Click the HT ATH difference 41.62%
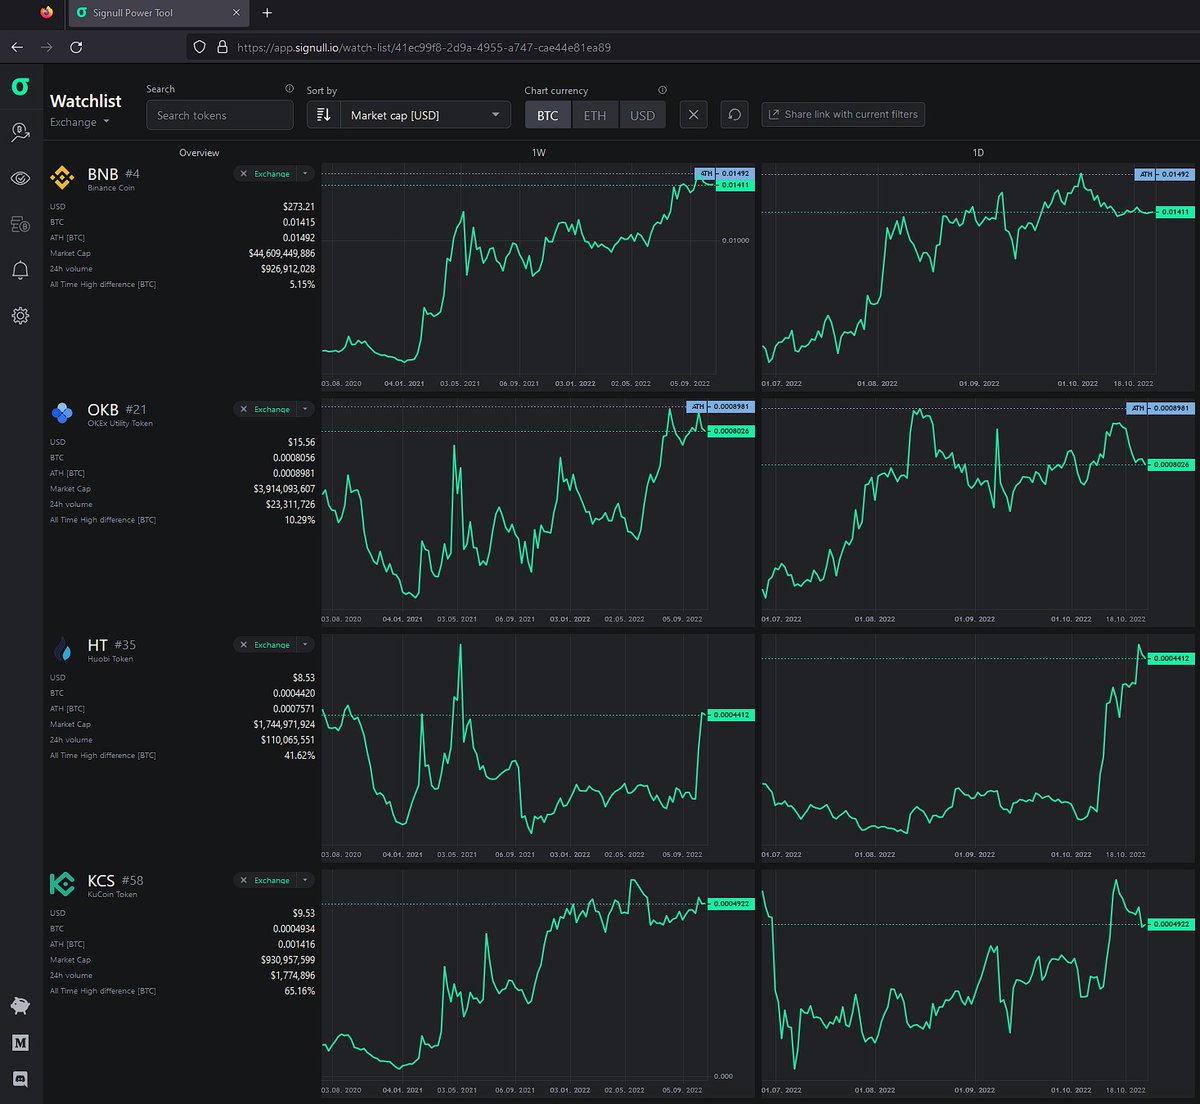Screen dimensions: 1200x1104 coord(300,756)
